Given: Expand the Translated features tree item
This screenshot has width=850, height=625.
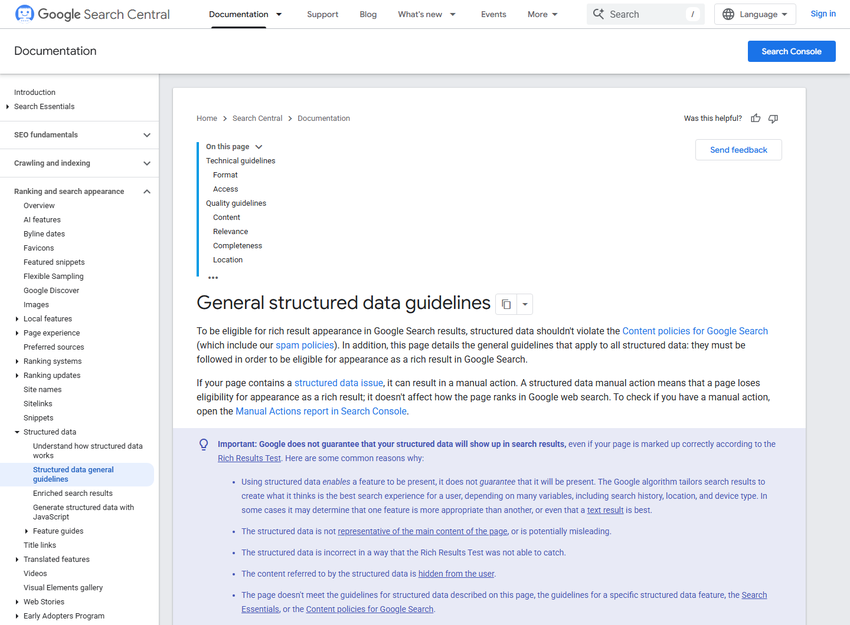Looking at the screenshot, I should pos(17,559).
